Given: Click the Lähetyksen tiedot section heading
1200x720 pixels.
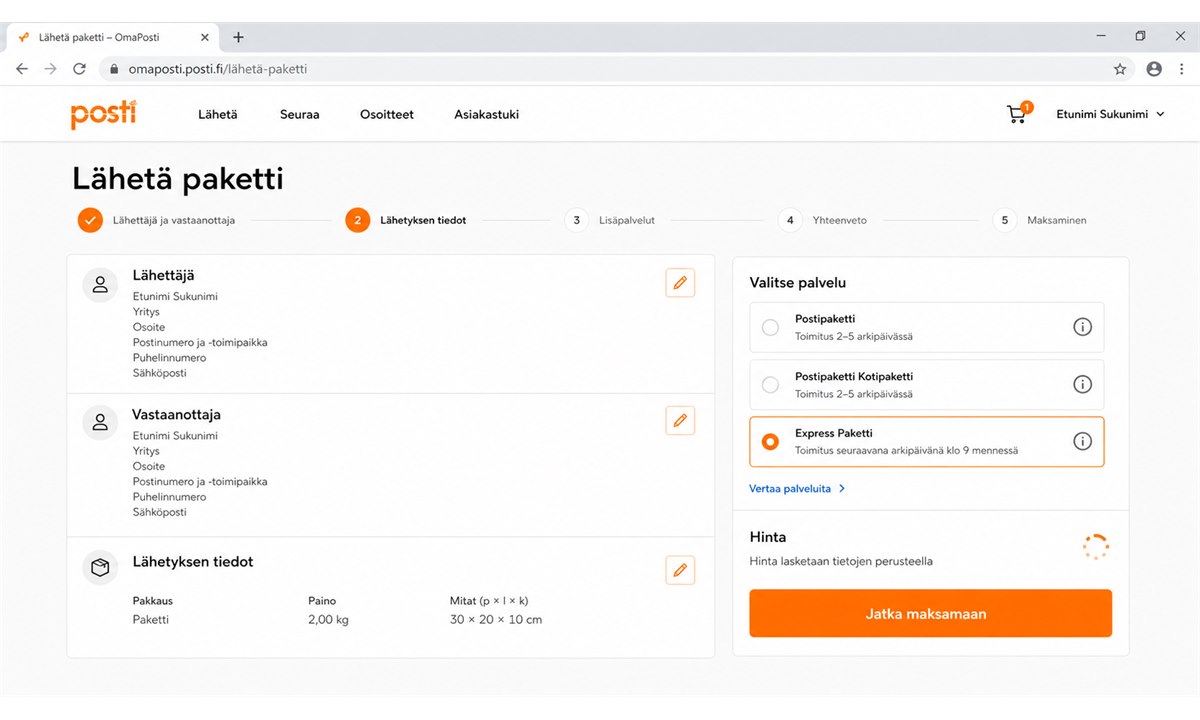Looking at the screenshot, I should (193, 562).
